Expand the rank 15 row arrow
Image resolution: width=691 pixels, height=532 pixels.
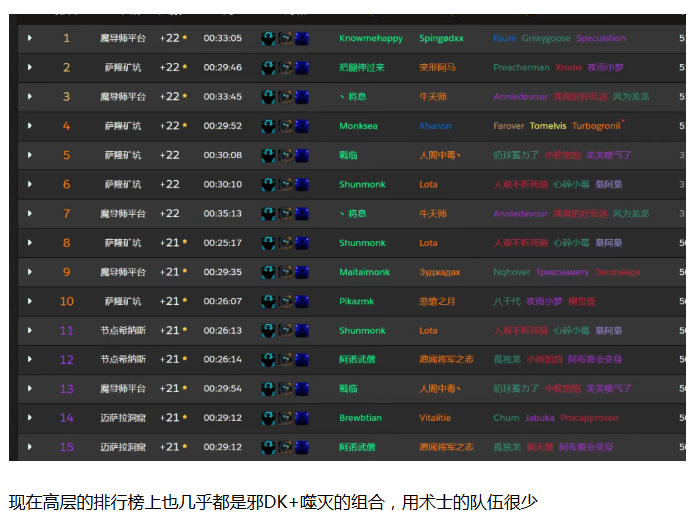click(x=30, y=447)
